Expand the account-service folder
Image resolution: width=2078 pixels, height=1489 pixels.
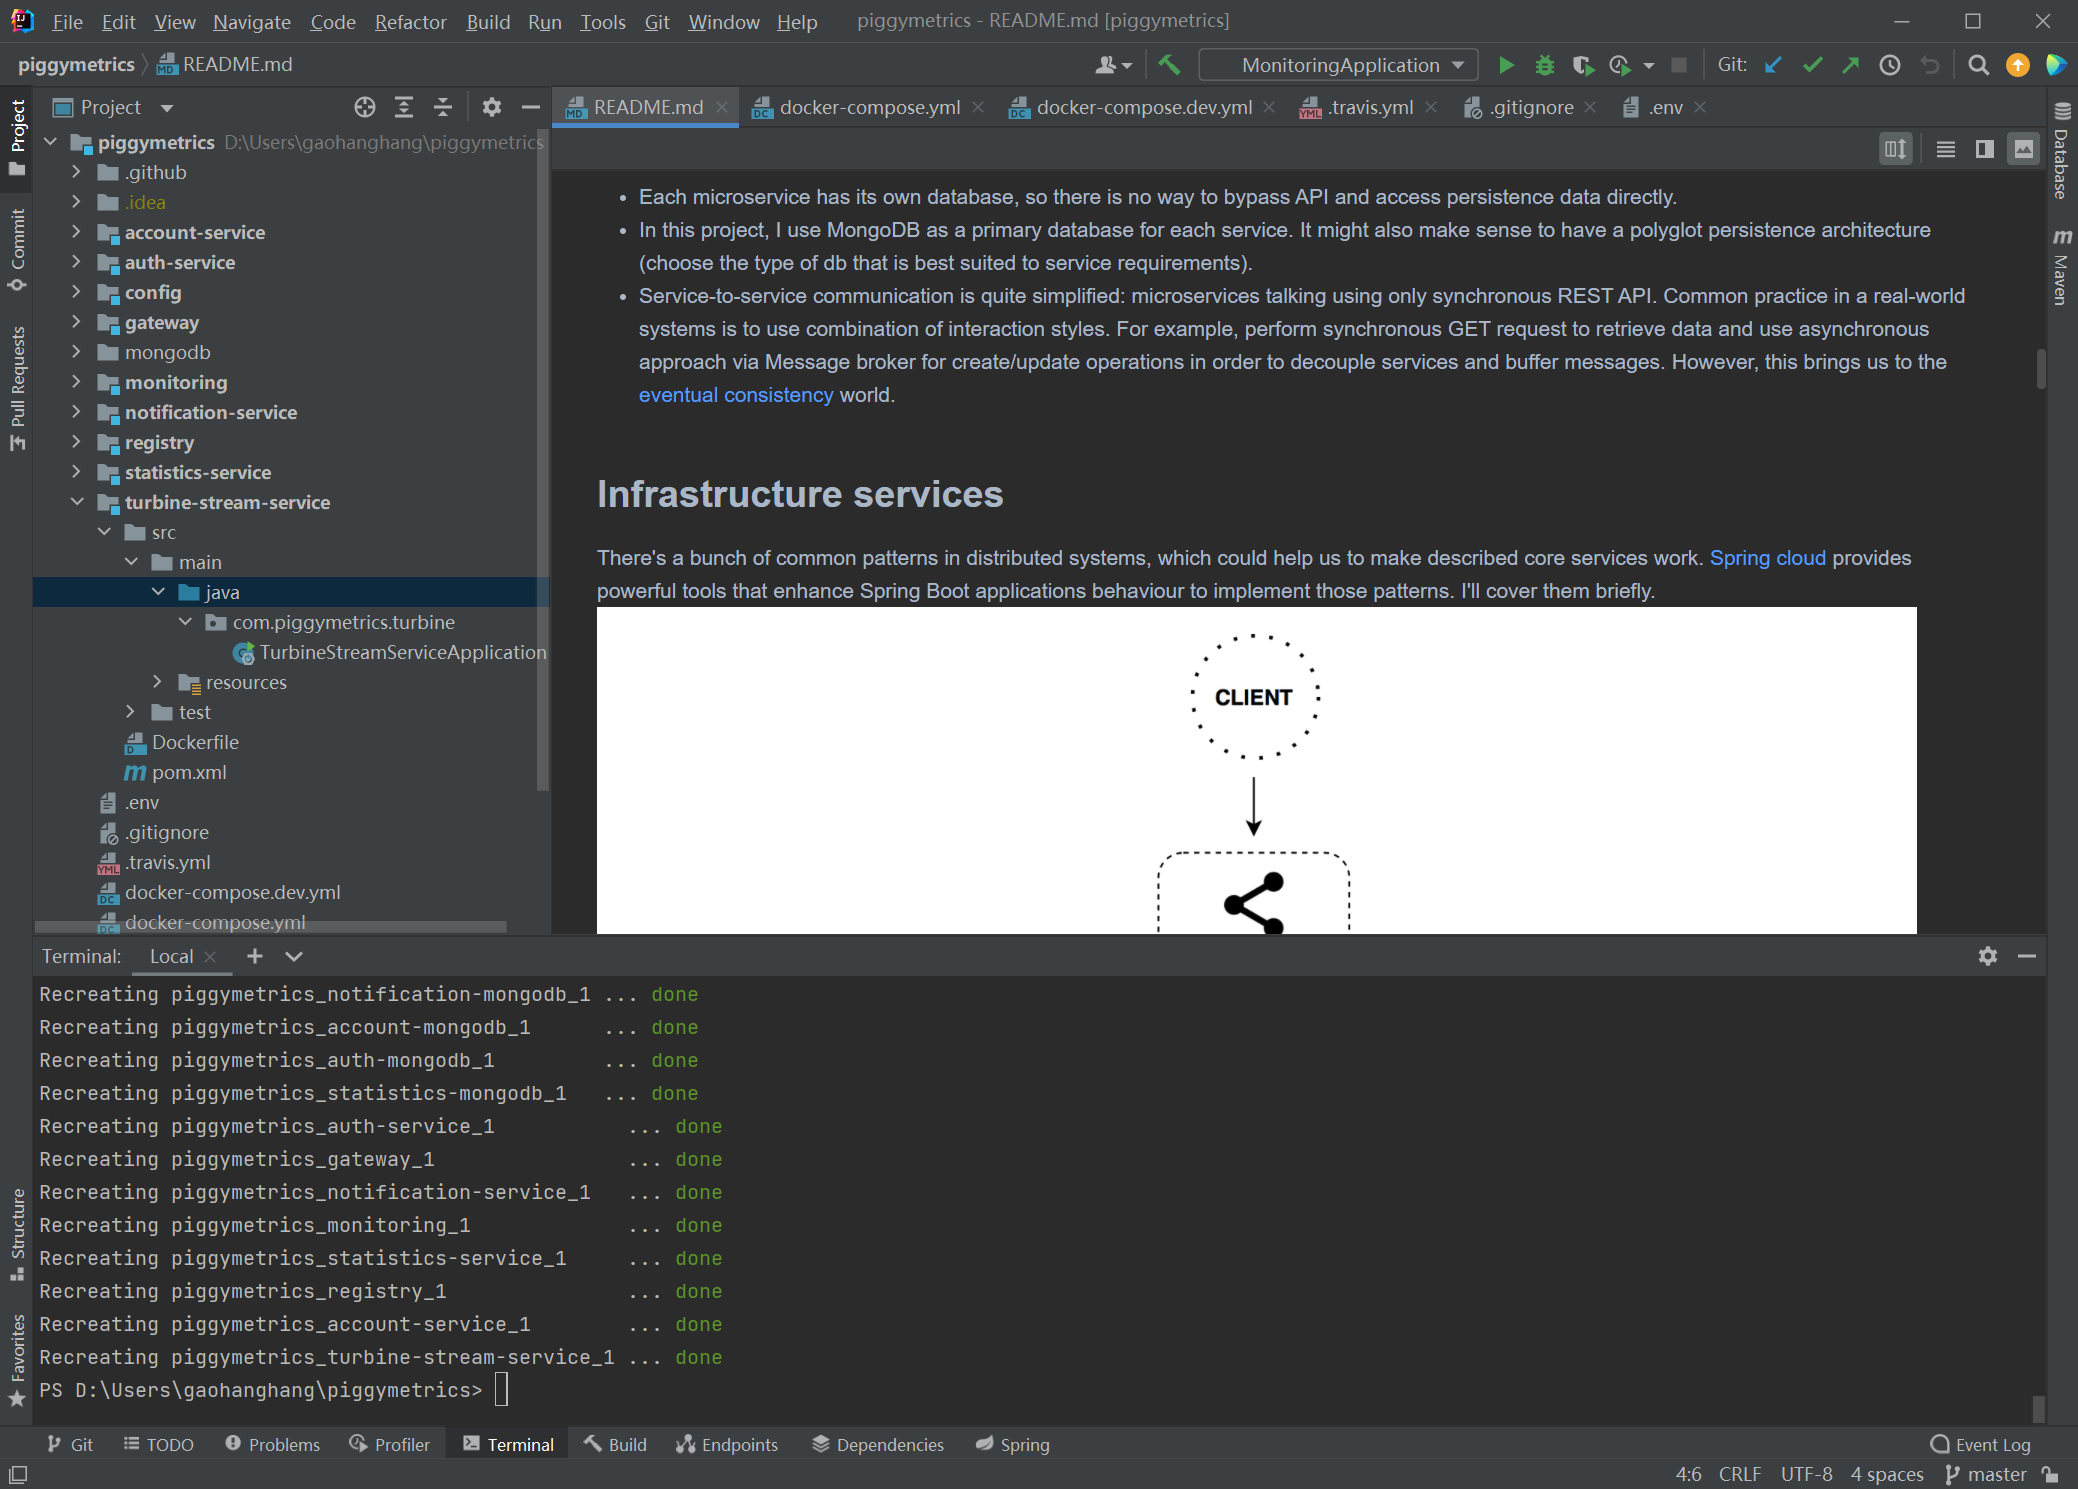tap(76, 232)
